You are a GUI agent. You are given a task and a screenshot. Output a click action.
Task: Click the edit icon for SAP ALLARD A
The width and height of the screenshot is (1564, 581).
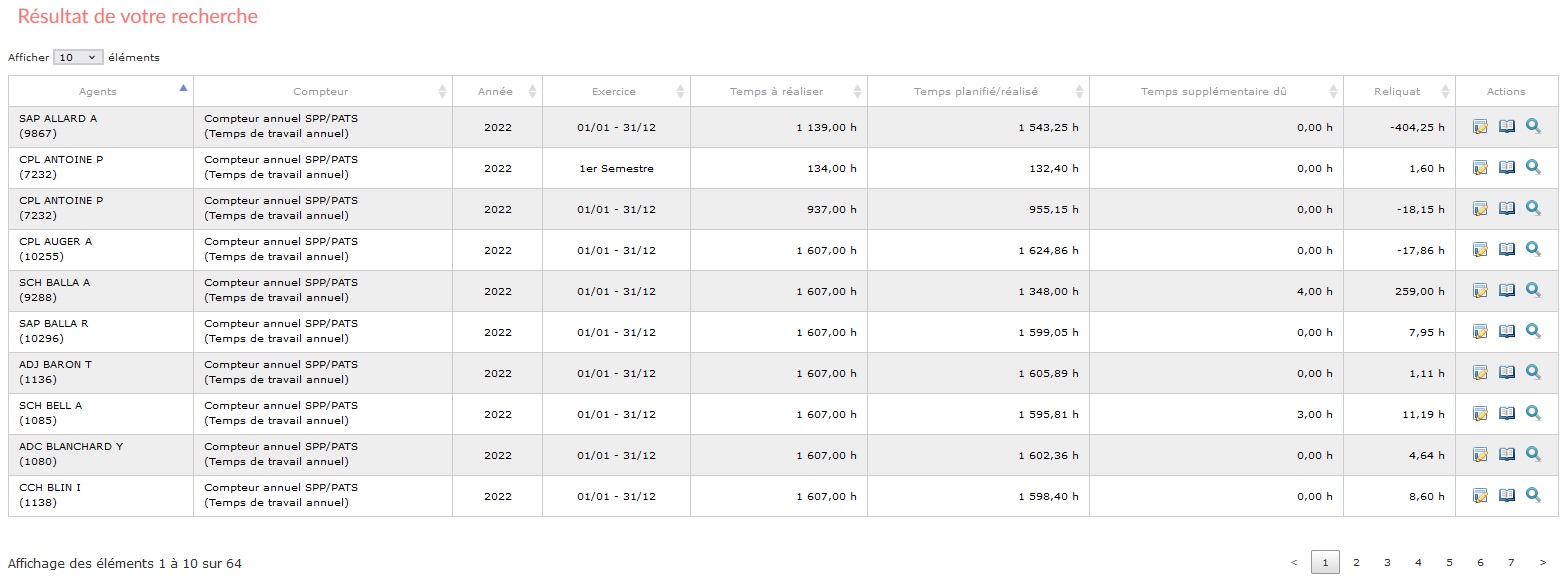pos(1480,127)
